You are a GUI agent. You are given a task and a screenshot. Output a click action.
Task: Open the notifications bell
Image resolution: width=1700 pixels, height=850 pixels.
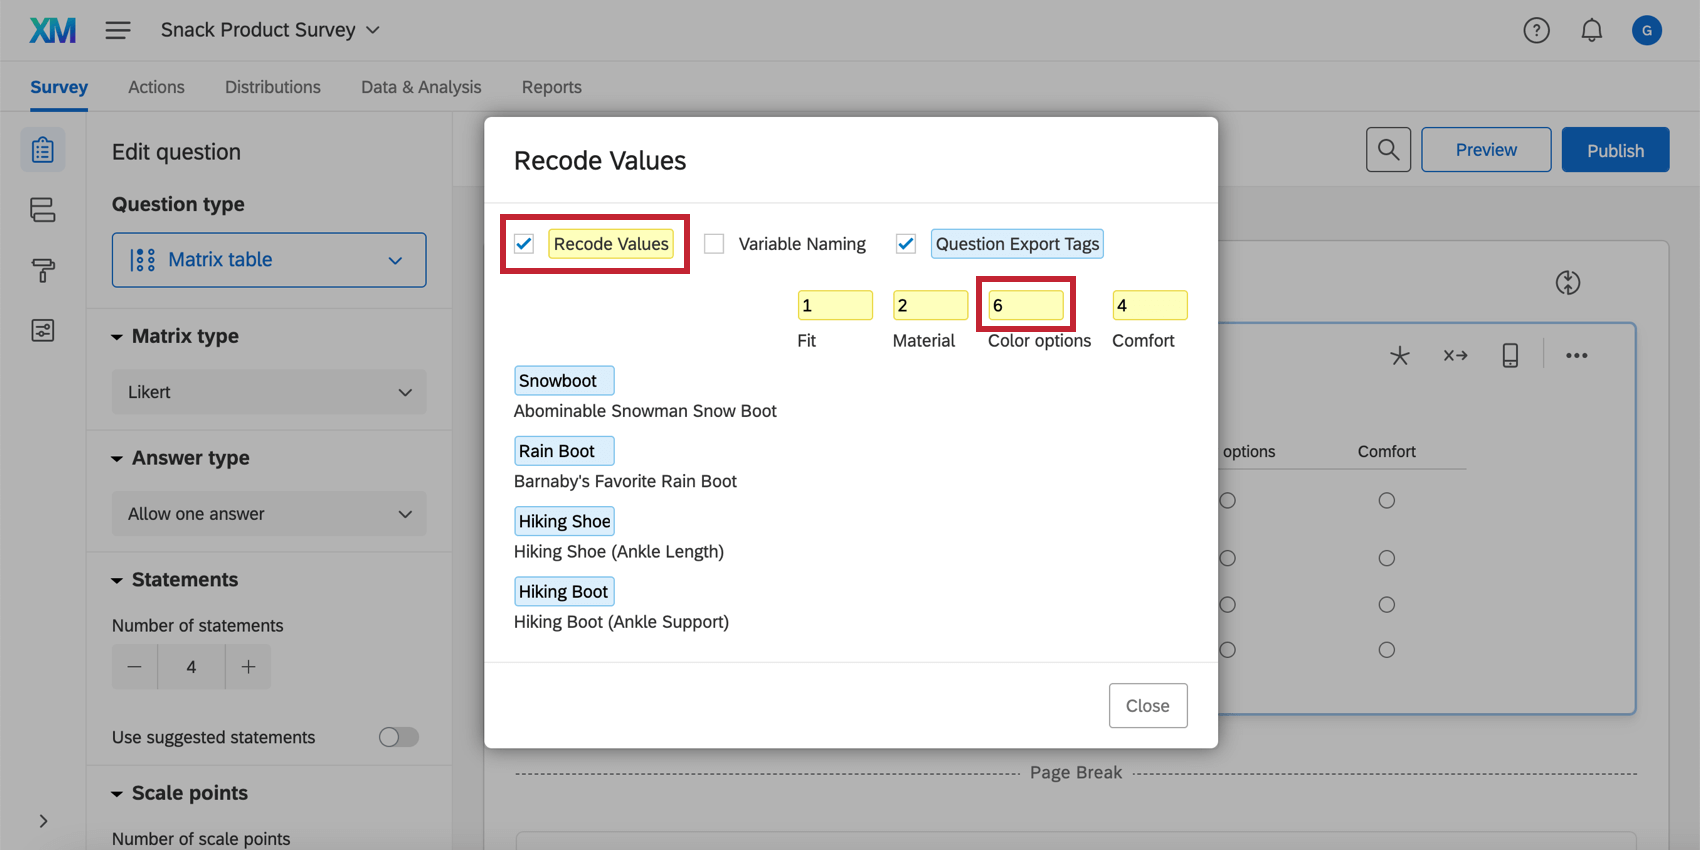pos(1591,31)
